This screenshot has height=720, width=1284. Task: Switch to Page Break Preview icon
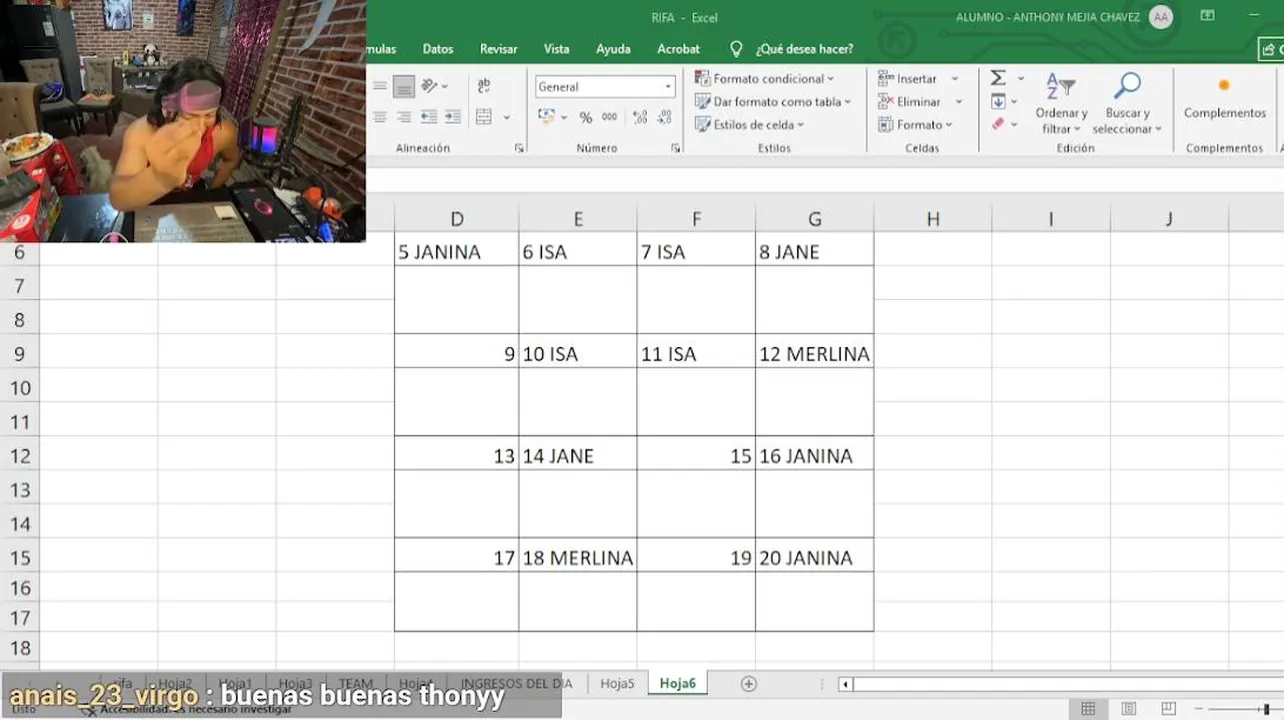(x=1170, y=709)
